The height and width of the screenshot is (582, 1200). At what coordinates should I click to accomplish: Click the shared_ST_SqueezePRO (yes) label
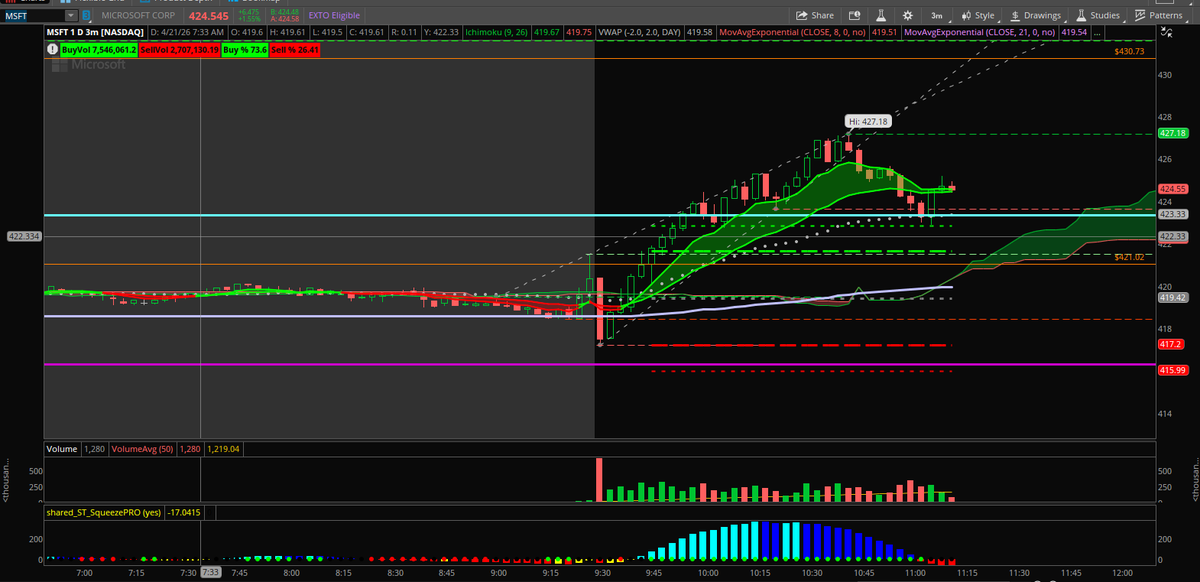pos(104,511)
